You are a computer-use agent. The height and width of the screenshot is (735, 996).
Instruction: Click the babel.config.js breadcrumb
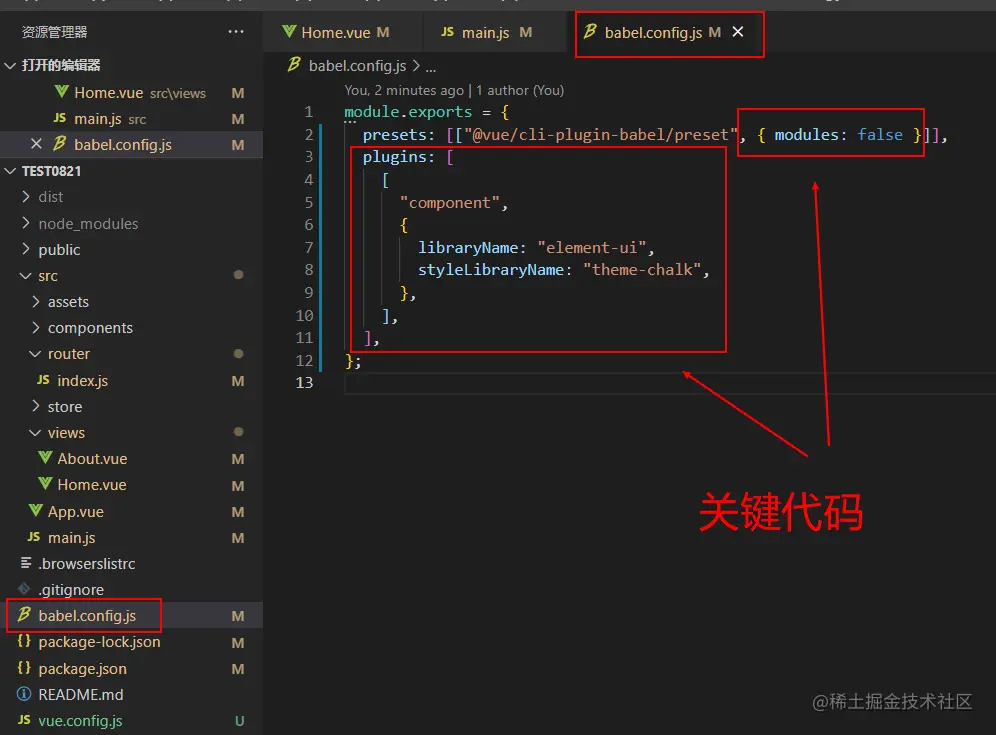(x=357, y=65)
